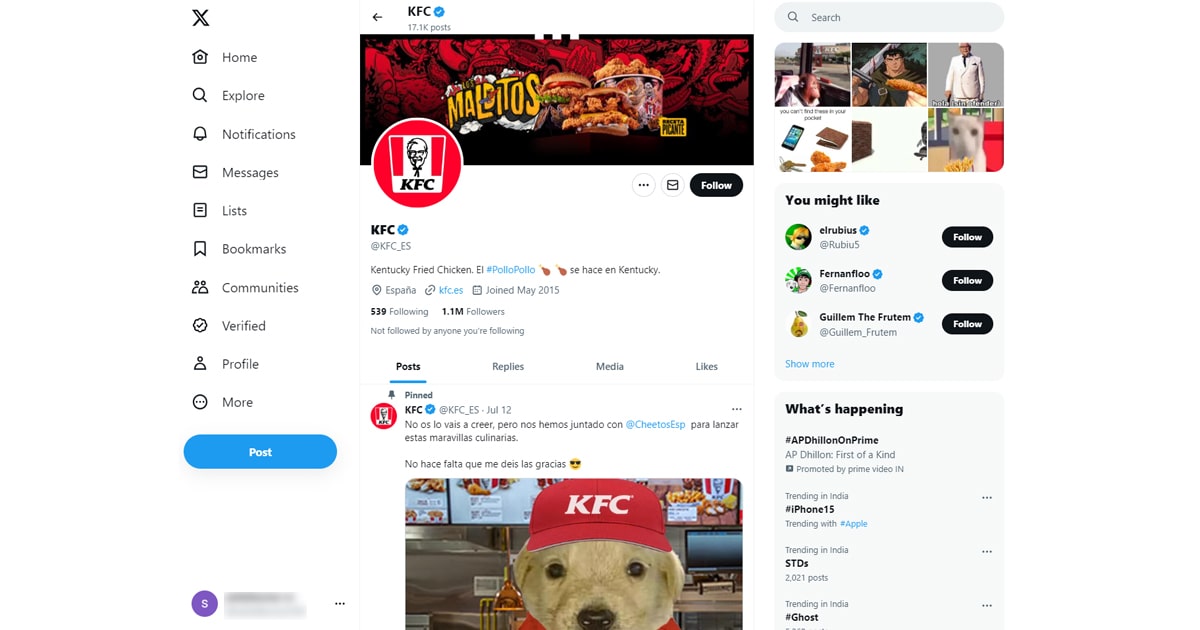Click the Search input field
Viewport: 1200px width, 630px height.
pyautogui.click(x=900, y=17)
